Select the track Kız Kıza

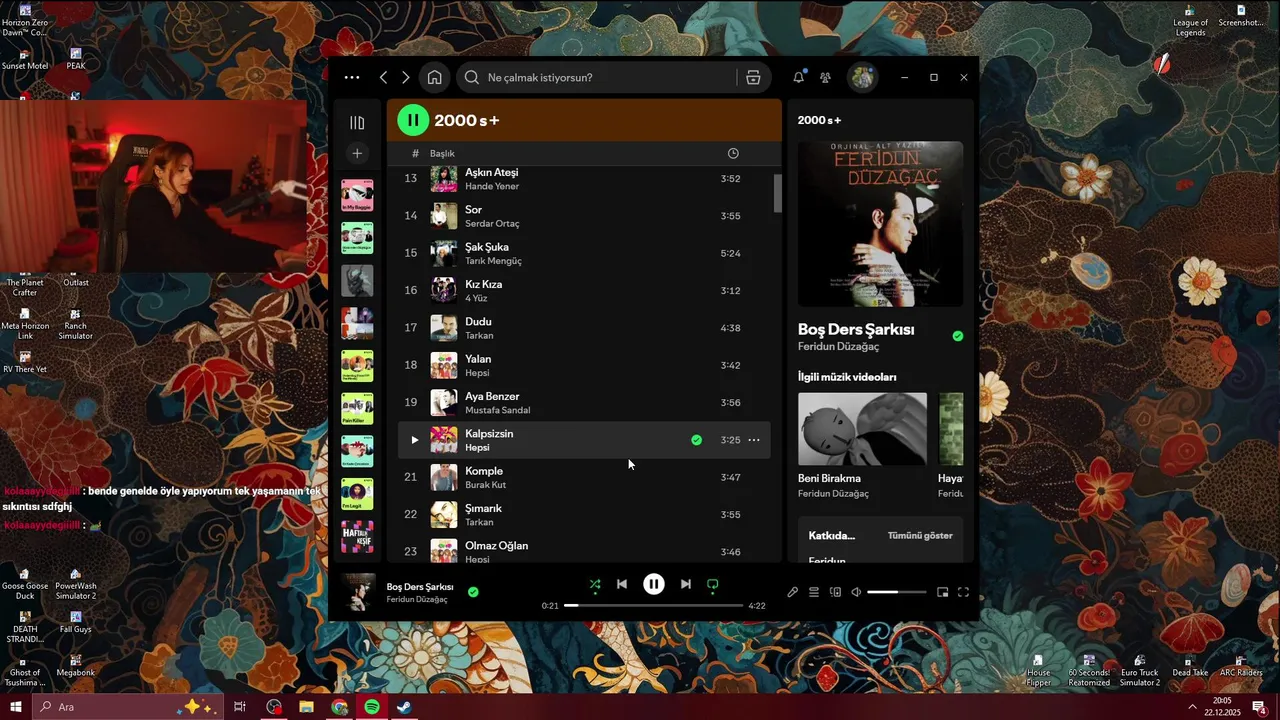(483, 284)
